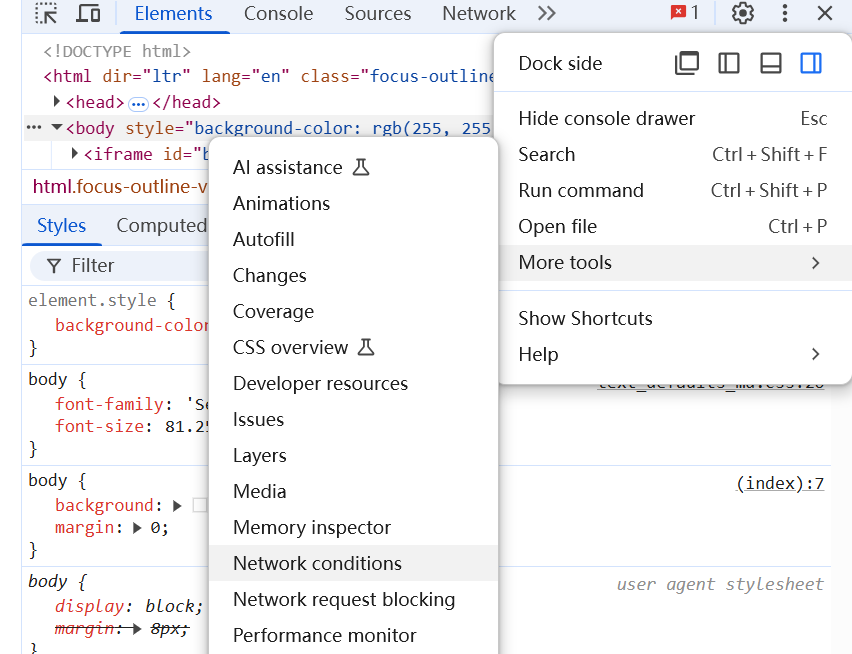Dock DevTools to the left side
The width and height of the screenshot is (852, 654).
point(728,62)
